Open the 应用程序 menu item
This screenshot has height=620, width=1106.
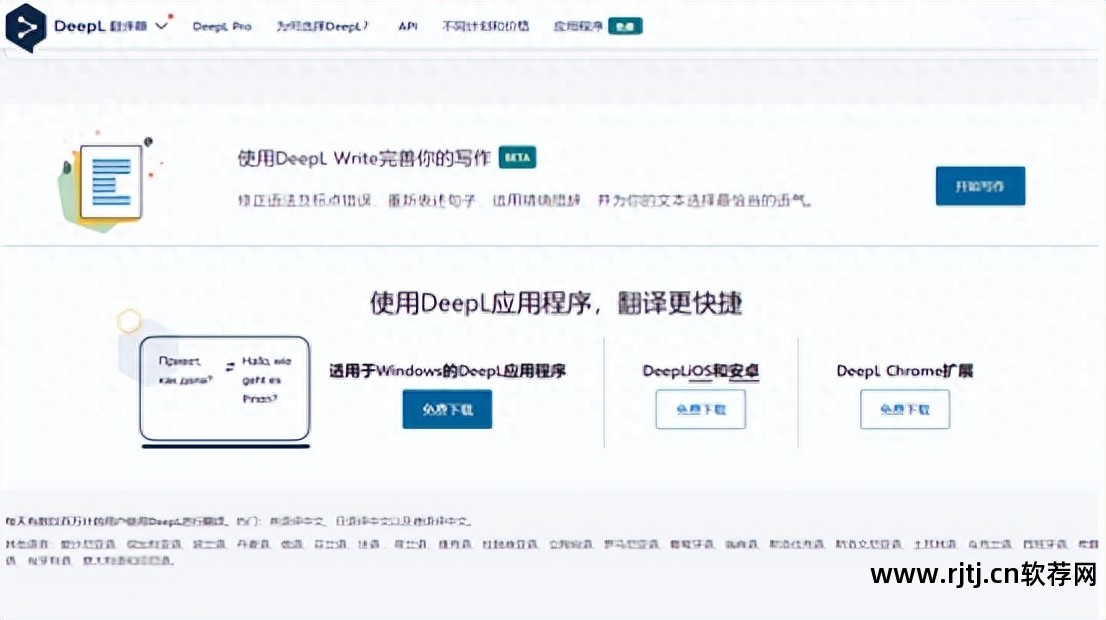pos(578,27)
